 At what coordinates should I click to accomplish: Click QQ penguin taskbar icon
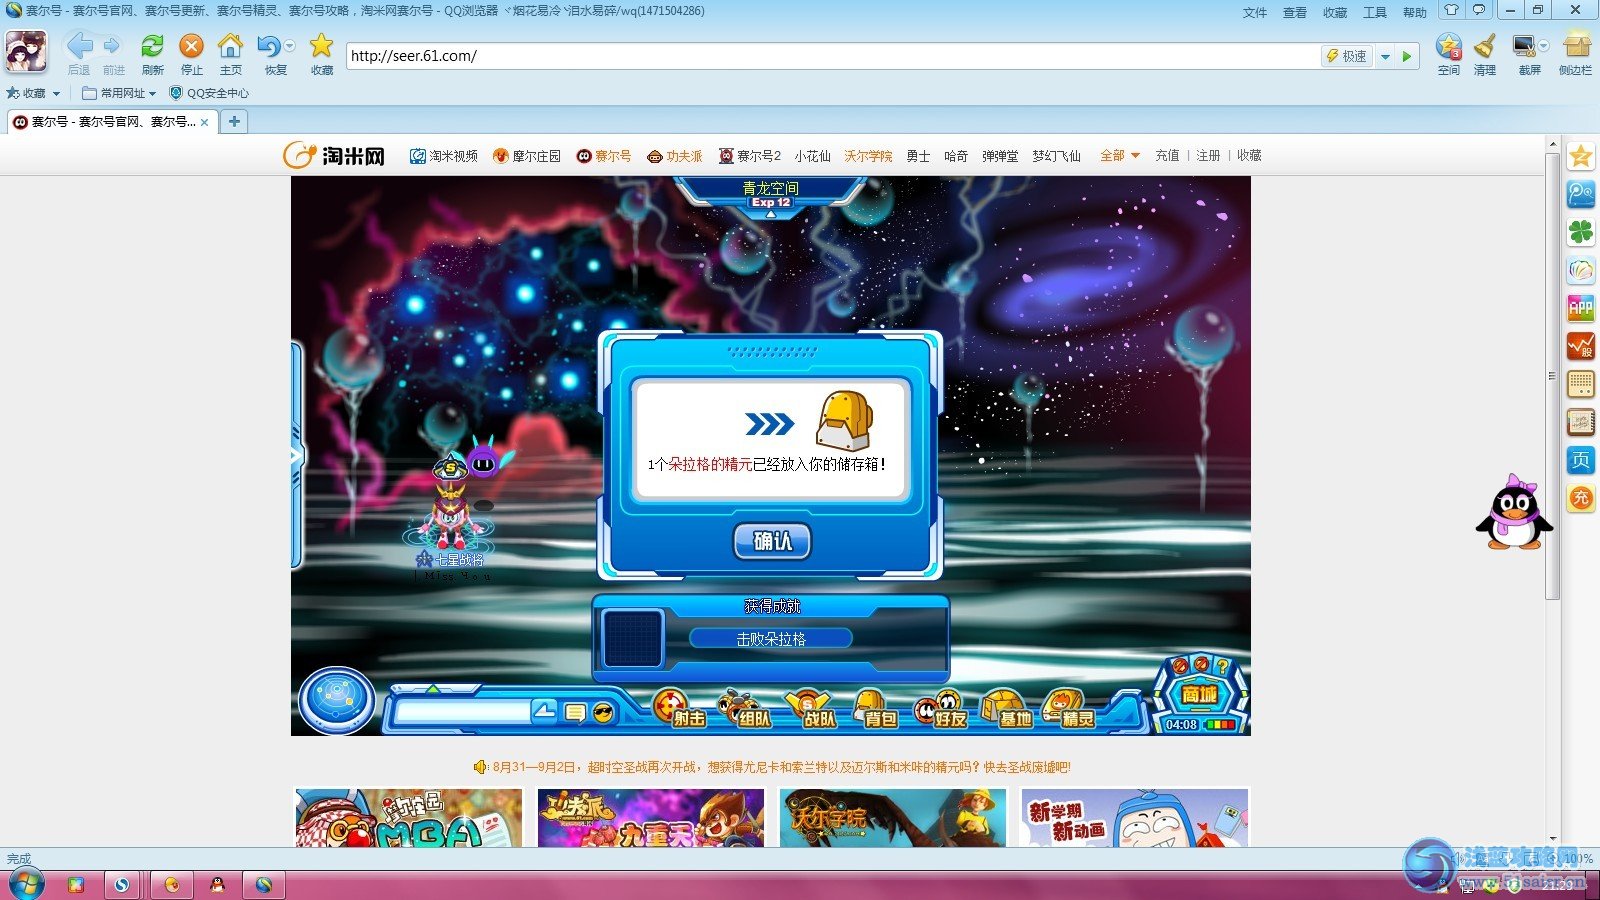coord(217,884)
